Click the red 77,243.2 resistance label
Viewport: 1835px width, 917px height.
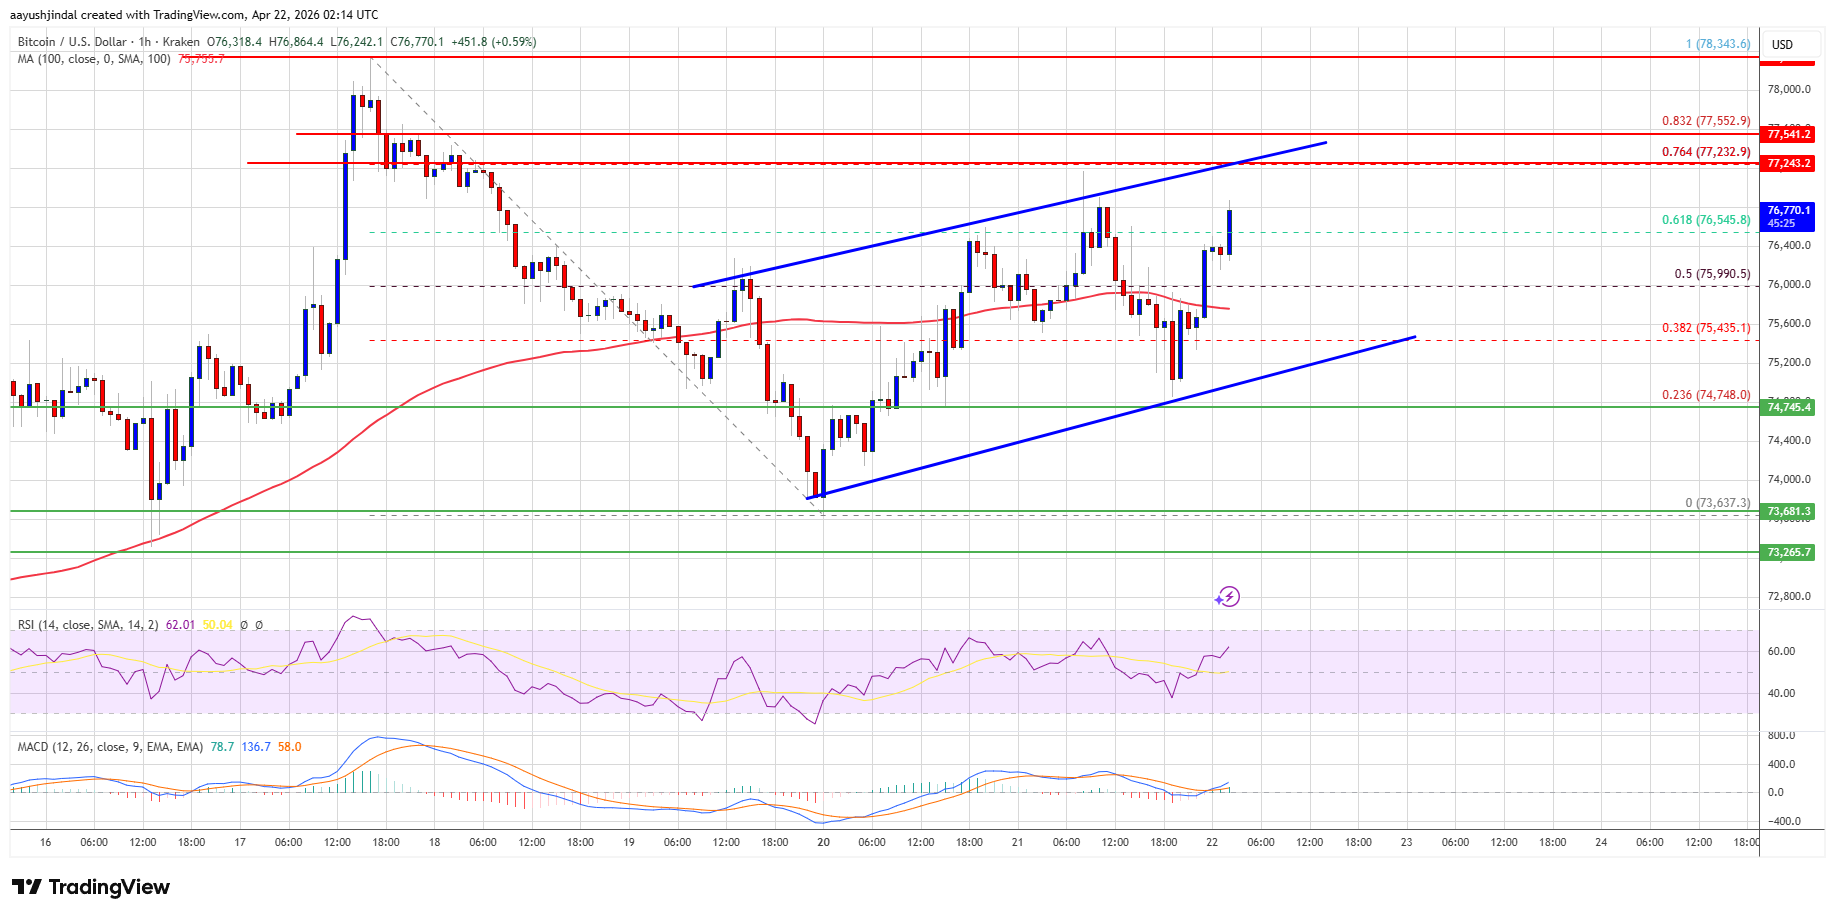pyautogui.click(x=1788, y=163)
